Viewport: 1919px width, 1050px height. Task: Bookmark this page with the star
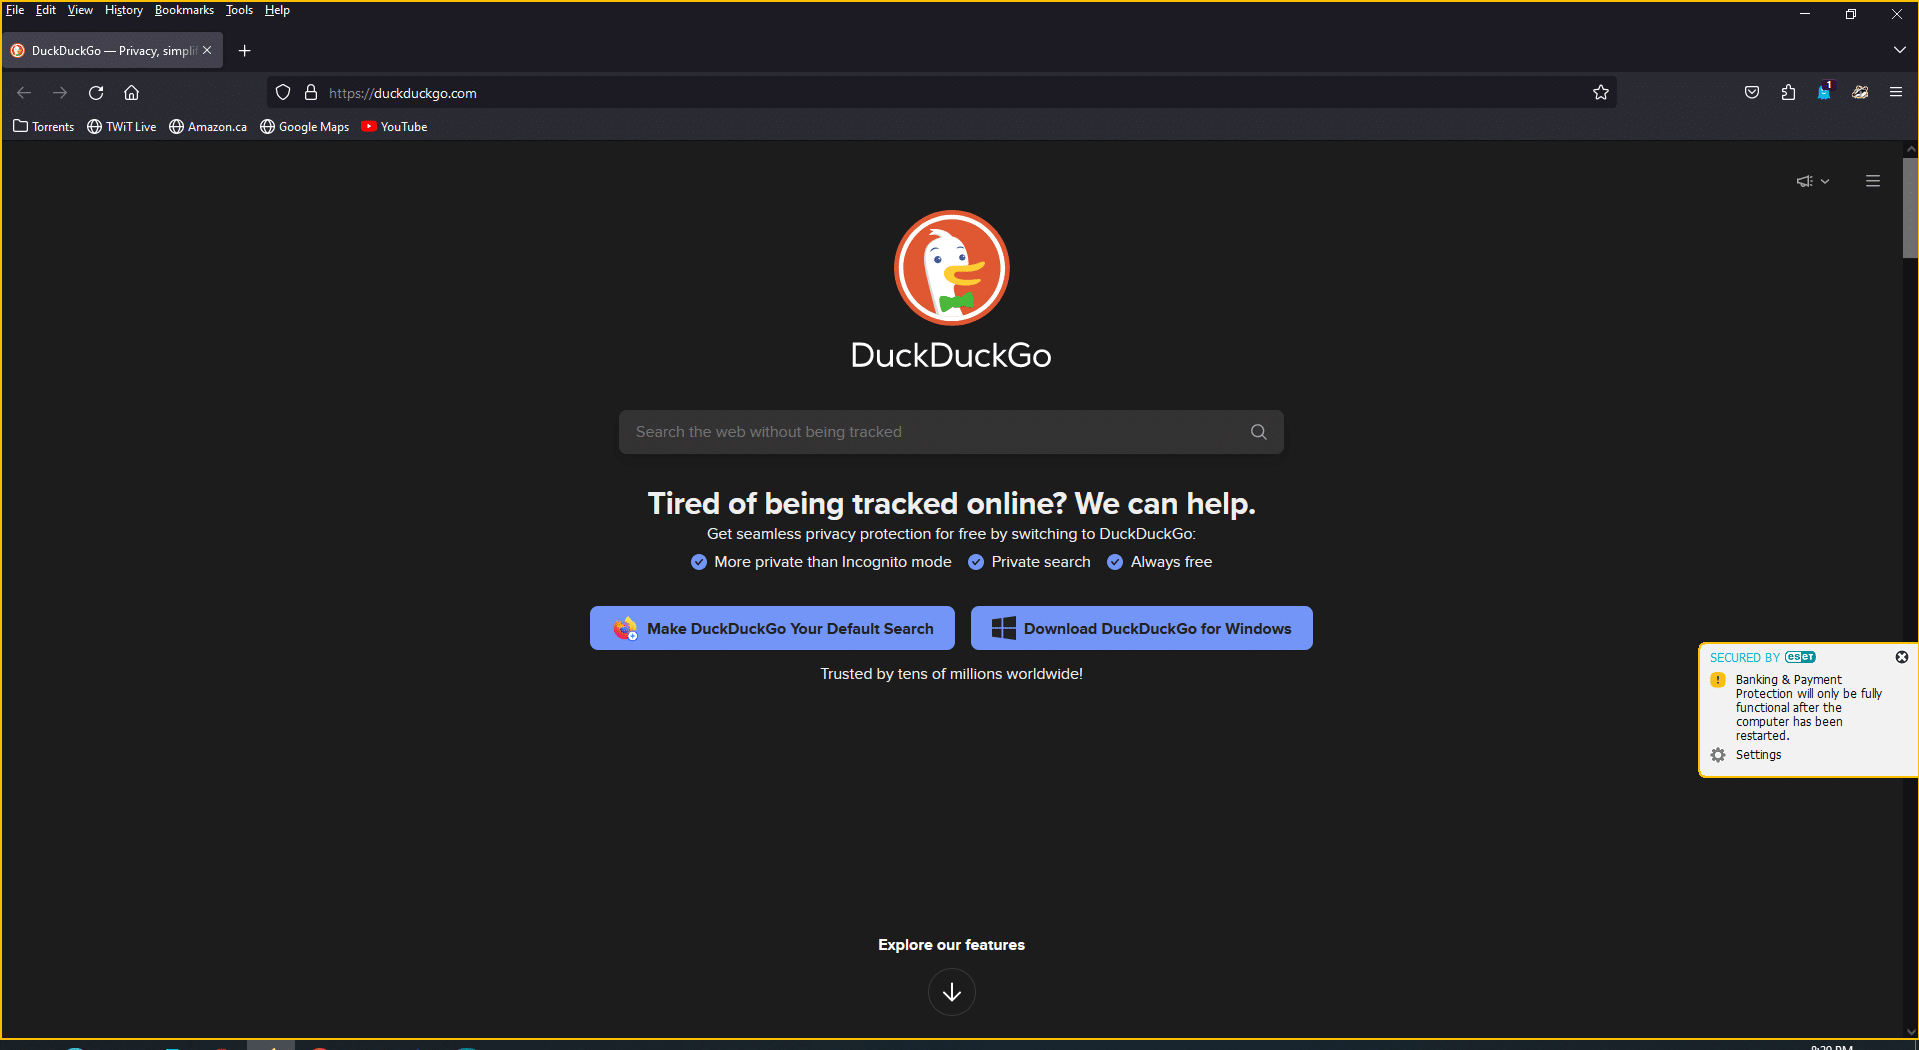[1601, 93]
